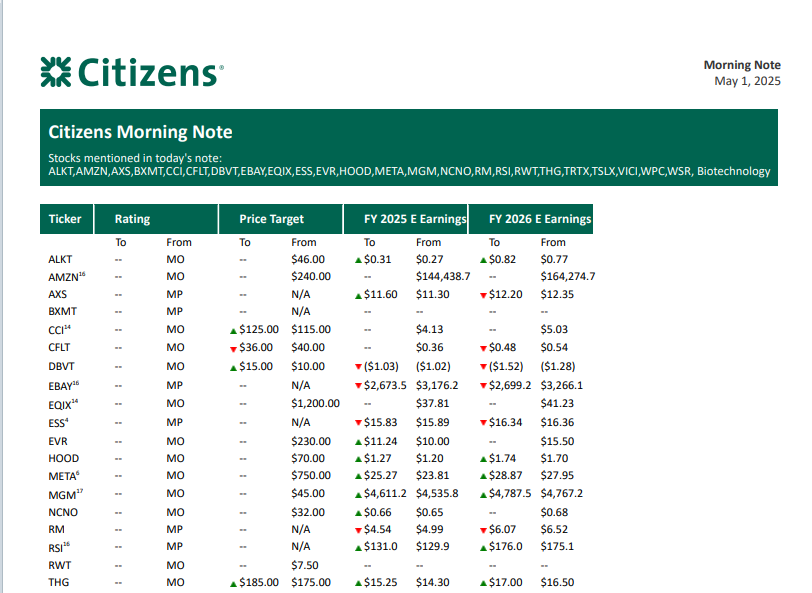Click the $144,438.7 earnings value
The image size is (812, 593).
pyautogui.click(x=443, y=277)
